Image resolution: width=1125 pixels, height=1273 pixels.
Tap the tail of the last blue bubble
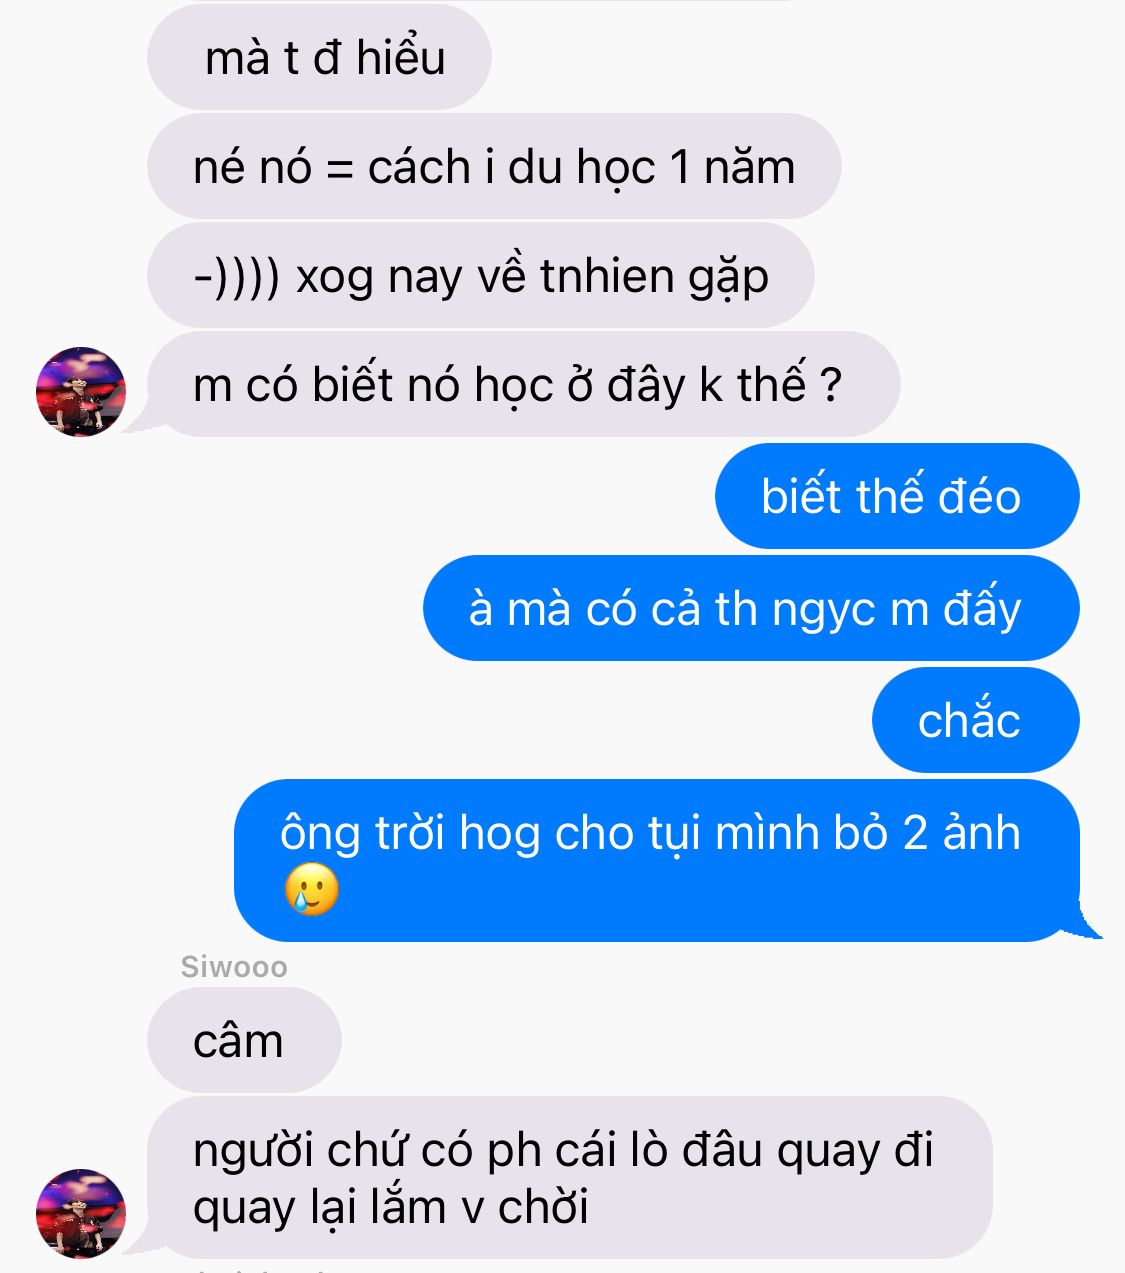(x=1088, y=923)
